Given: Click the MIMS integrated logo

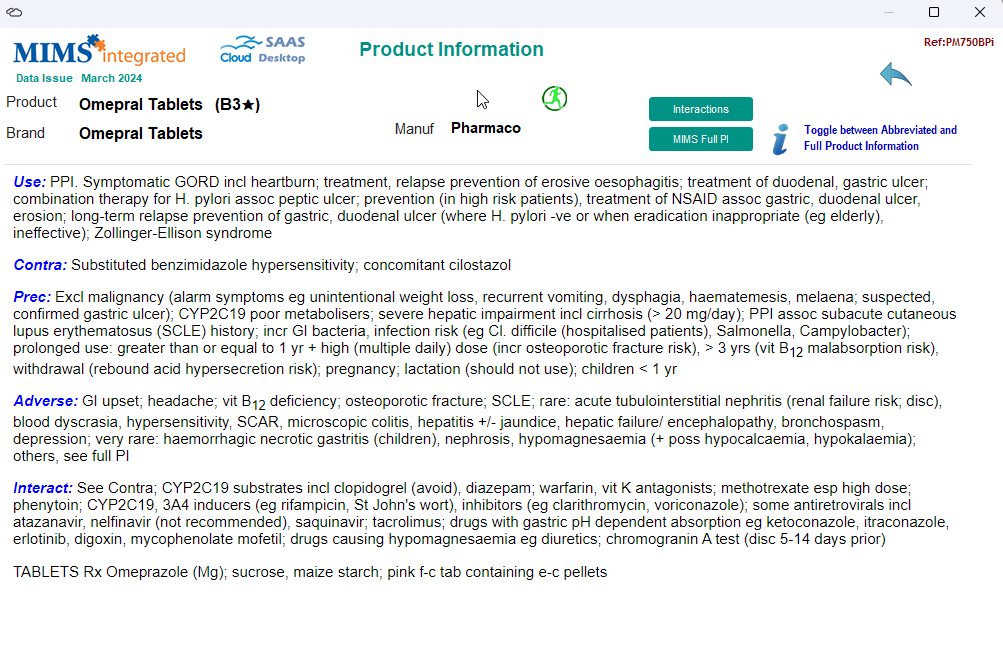Looking at the screenshot, I should point(99,51).
